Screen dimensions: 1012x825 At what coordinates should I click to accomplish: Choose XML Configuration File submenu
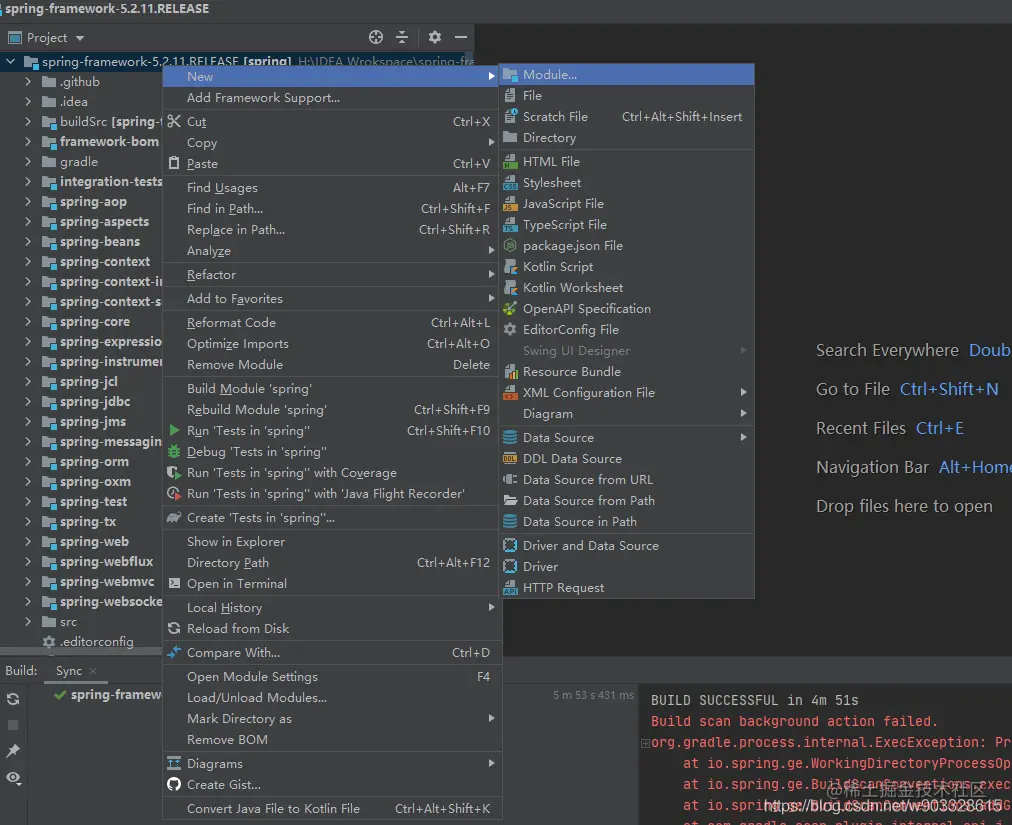click(627, 392)
